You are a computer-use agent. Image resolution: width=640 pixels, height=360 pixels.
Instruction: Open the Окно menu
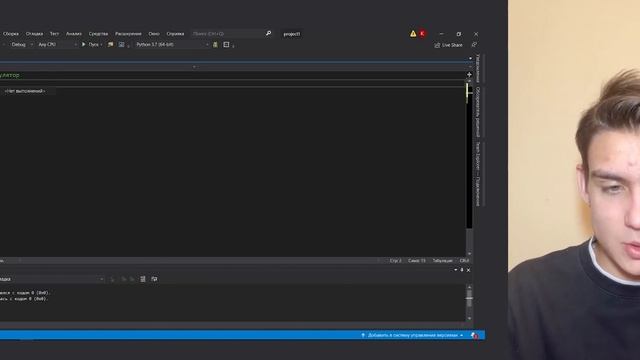[154, 34]
